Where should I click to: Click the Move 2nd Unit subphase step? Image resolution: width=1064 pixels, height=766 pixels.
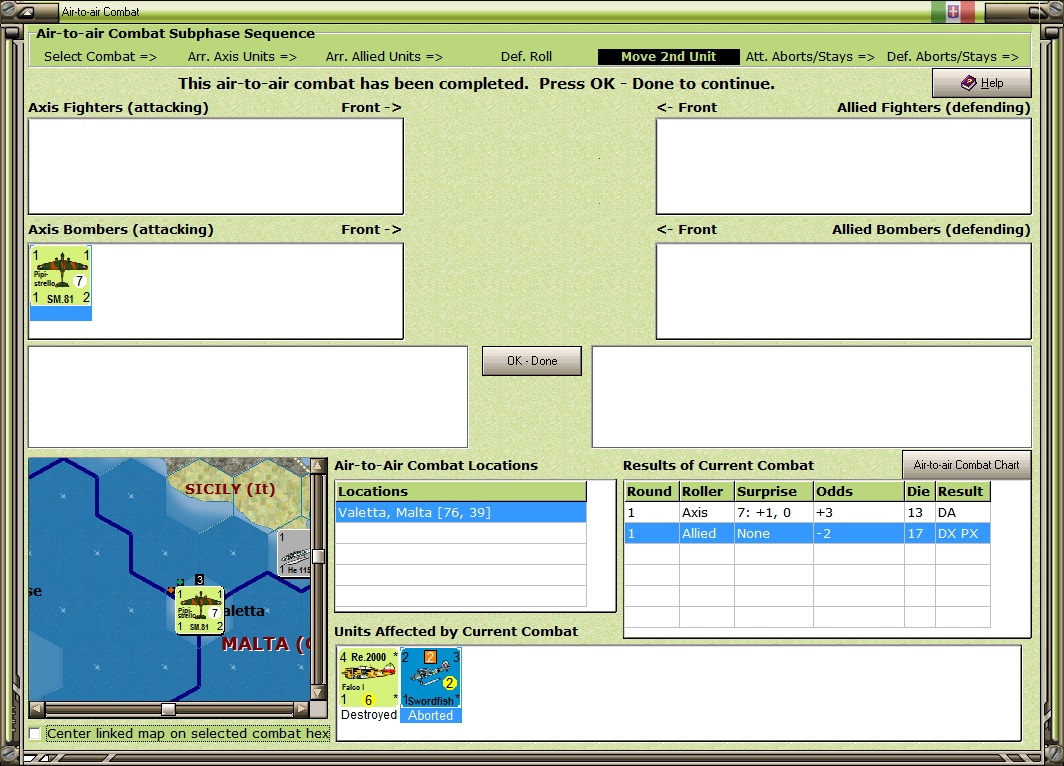[668, 57]
